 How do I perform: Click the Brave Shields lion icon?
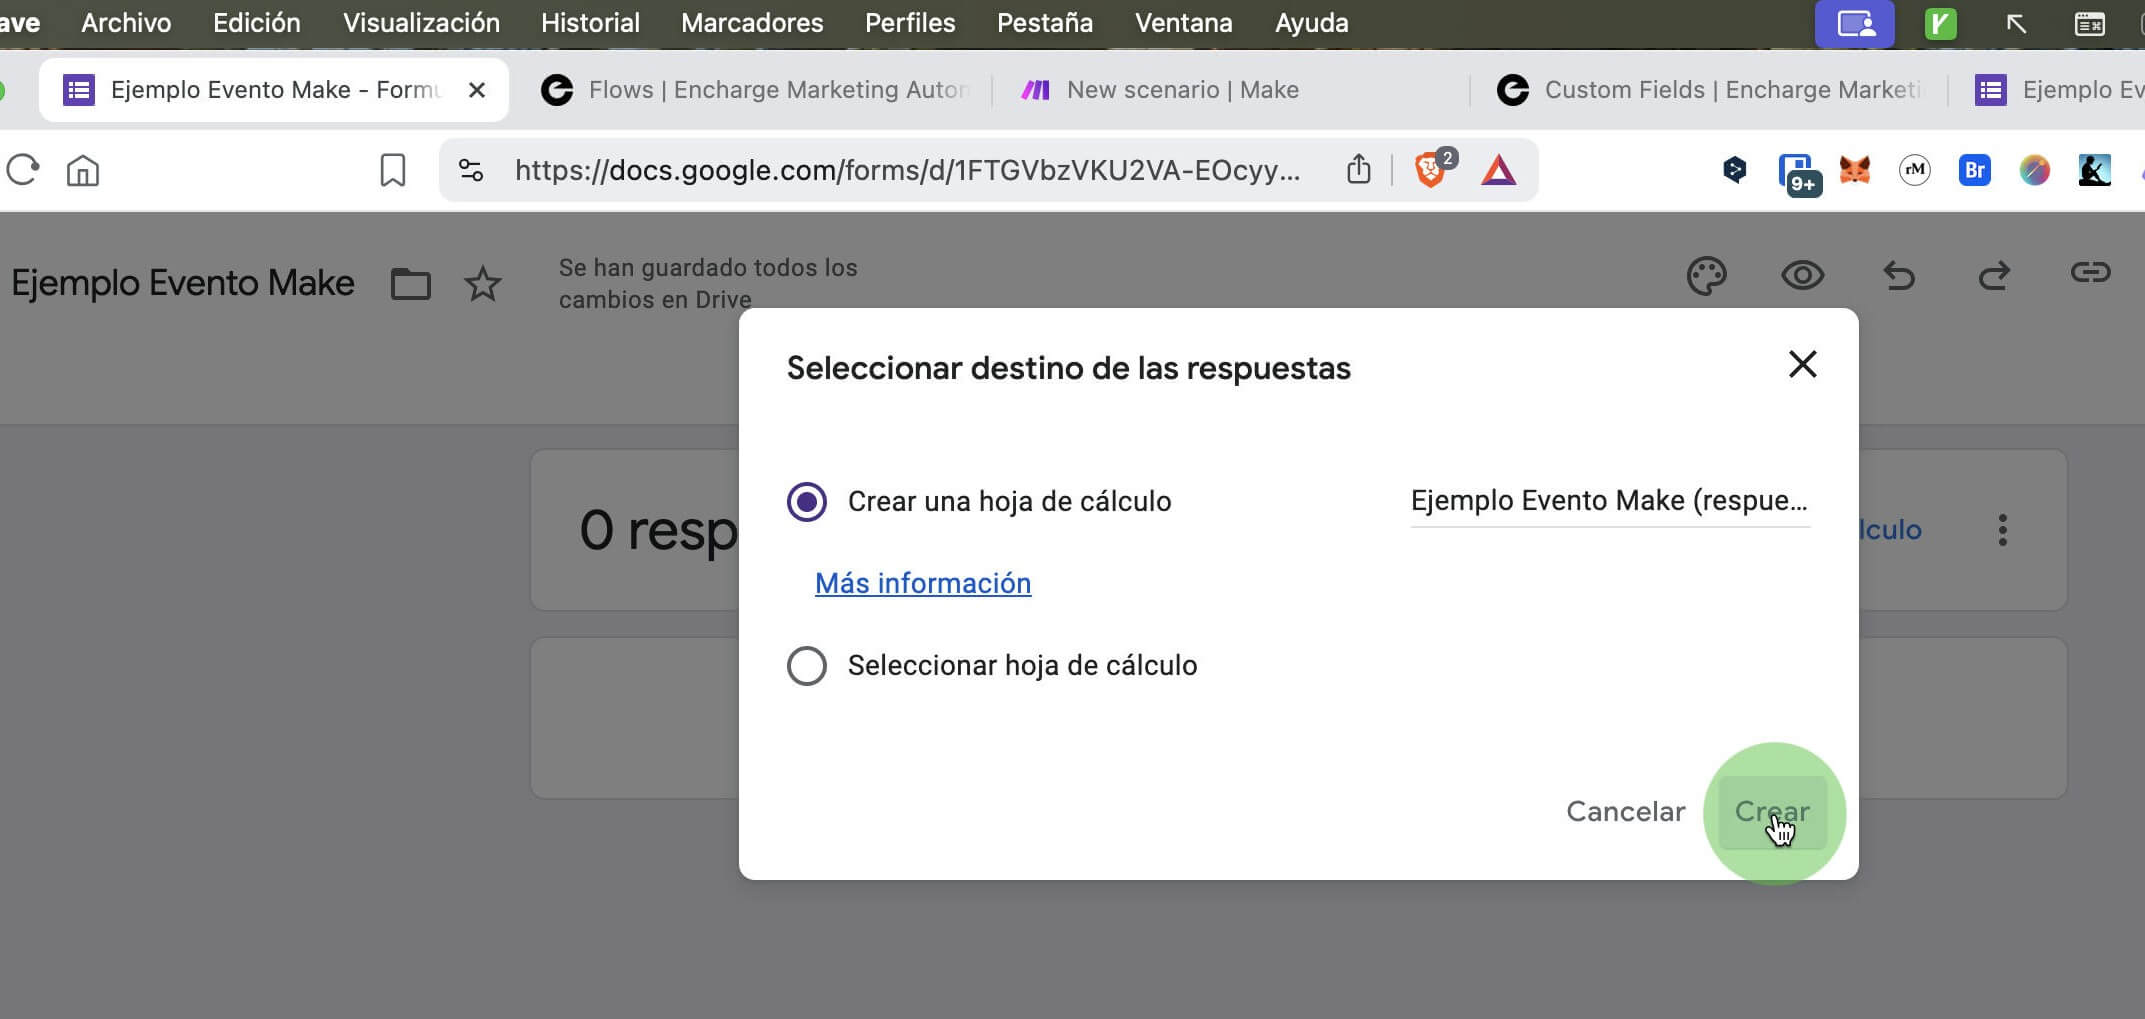pyautogui.click(x=1430, y=171)
